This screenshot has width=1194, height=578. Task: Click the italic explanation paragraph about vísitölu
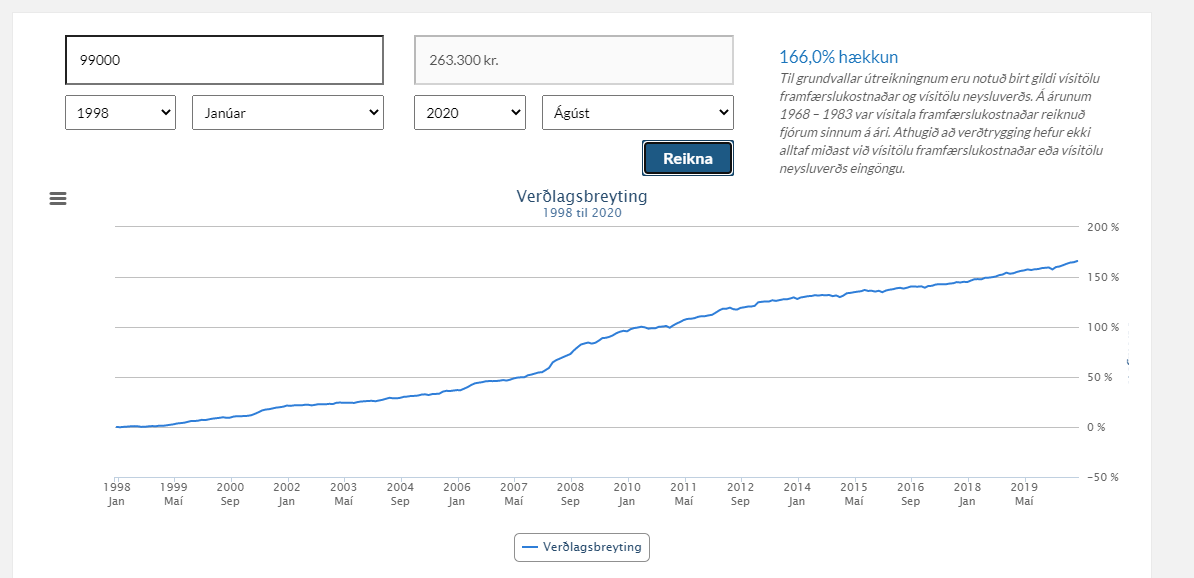[940, 123]
